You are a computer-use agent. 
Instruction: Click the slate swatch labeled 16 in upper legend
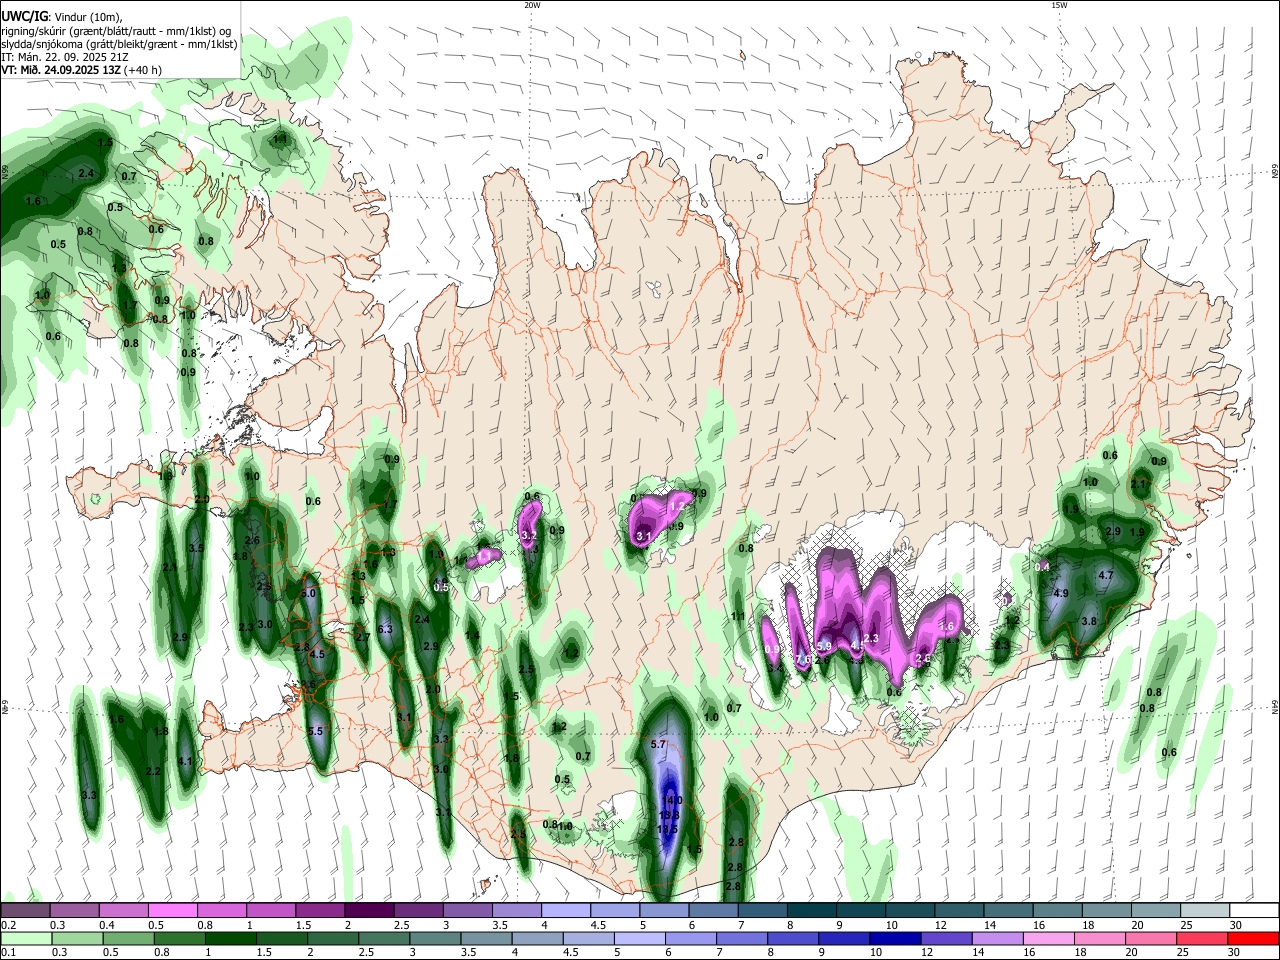[1057, 911]
